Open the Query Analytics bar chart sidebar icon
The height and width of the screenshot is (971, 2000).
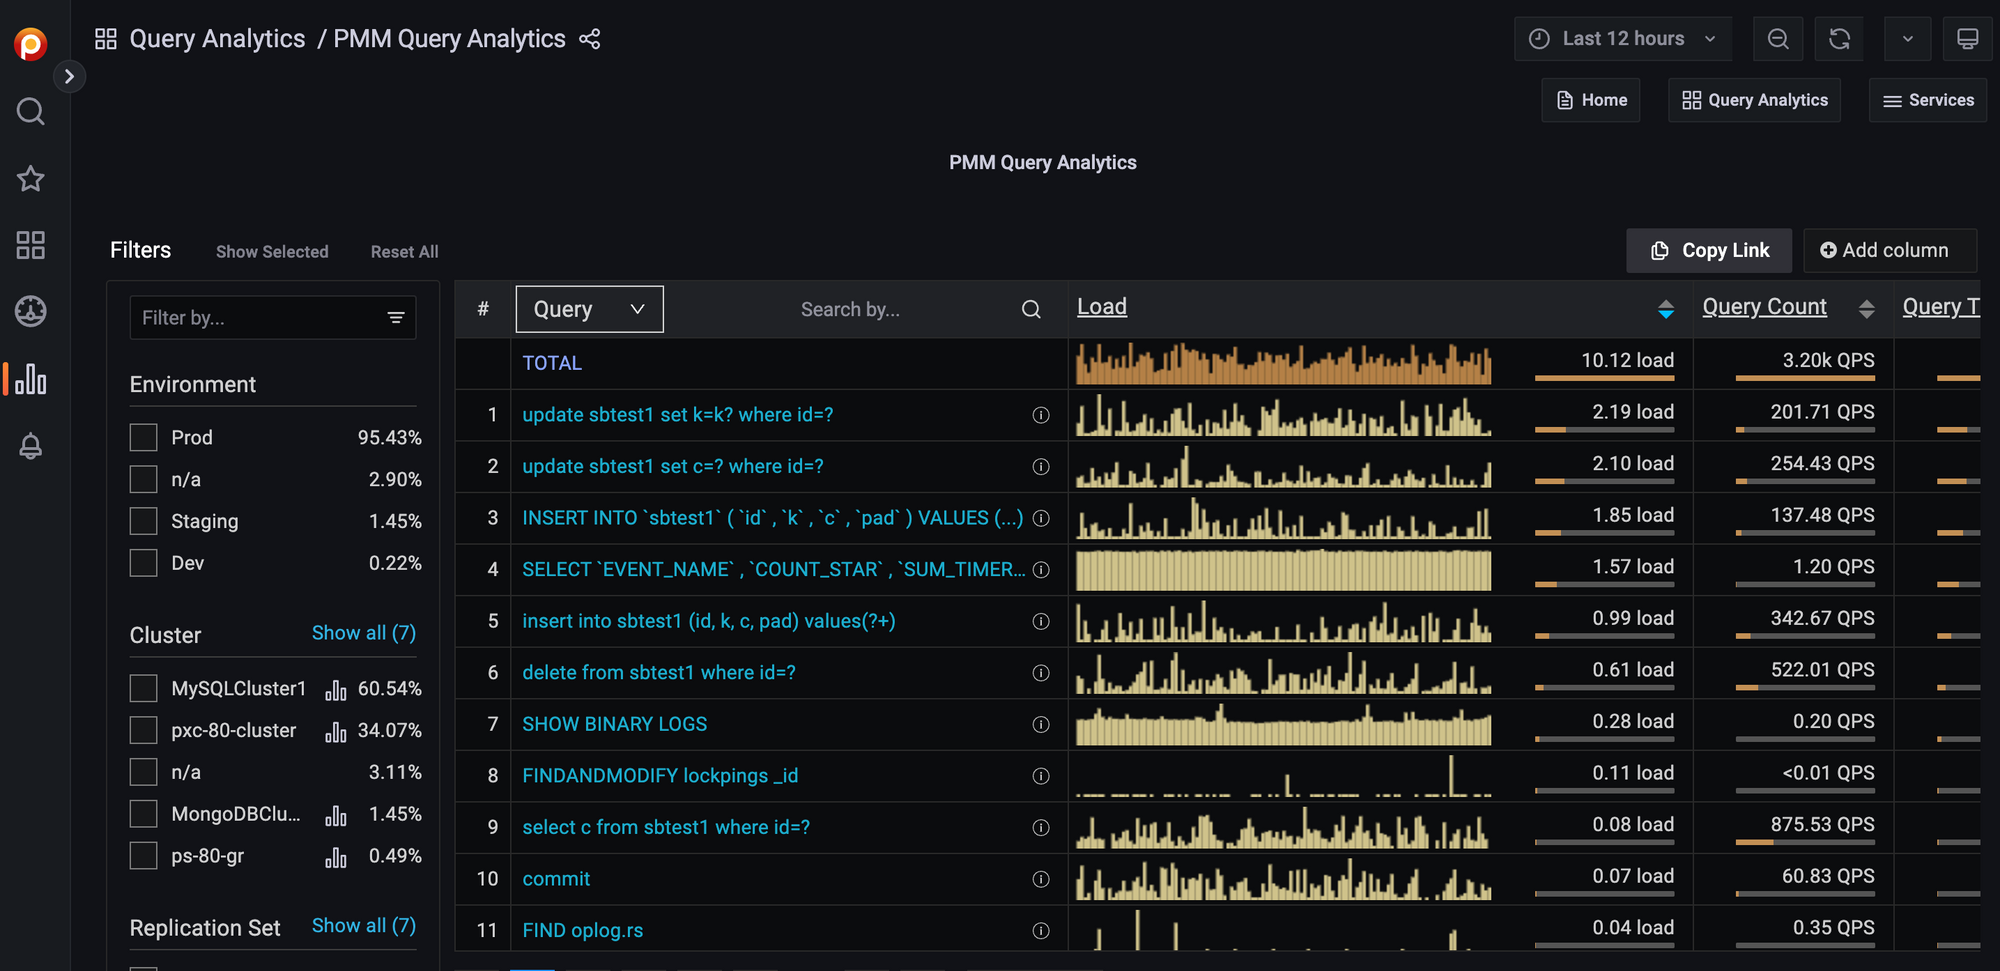pos(31,379)
